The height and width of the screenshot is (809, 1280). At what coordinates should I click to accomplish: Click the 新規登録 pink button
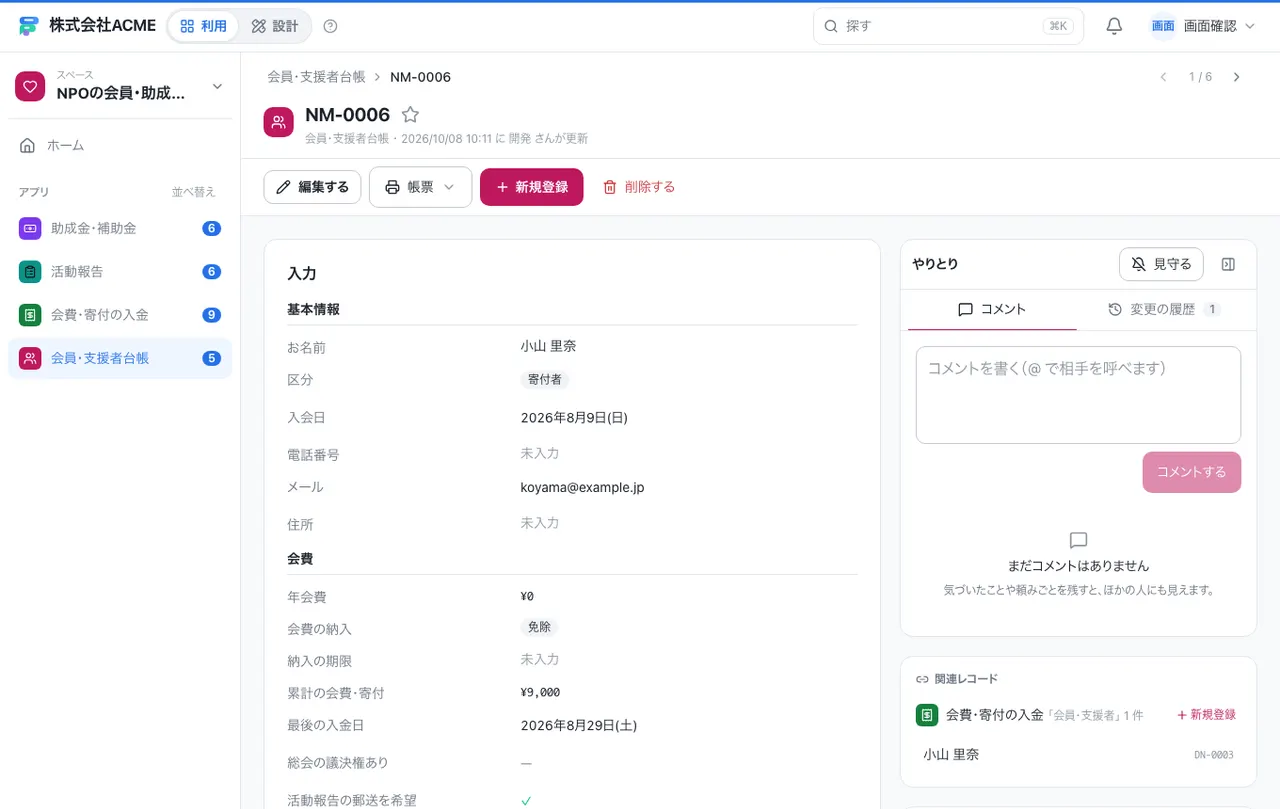pyautogui.click(x=532, y=187)
